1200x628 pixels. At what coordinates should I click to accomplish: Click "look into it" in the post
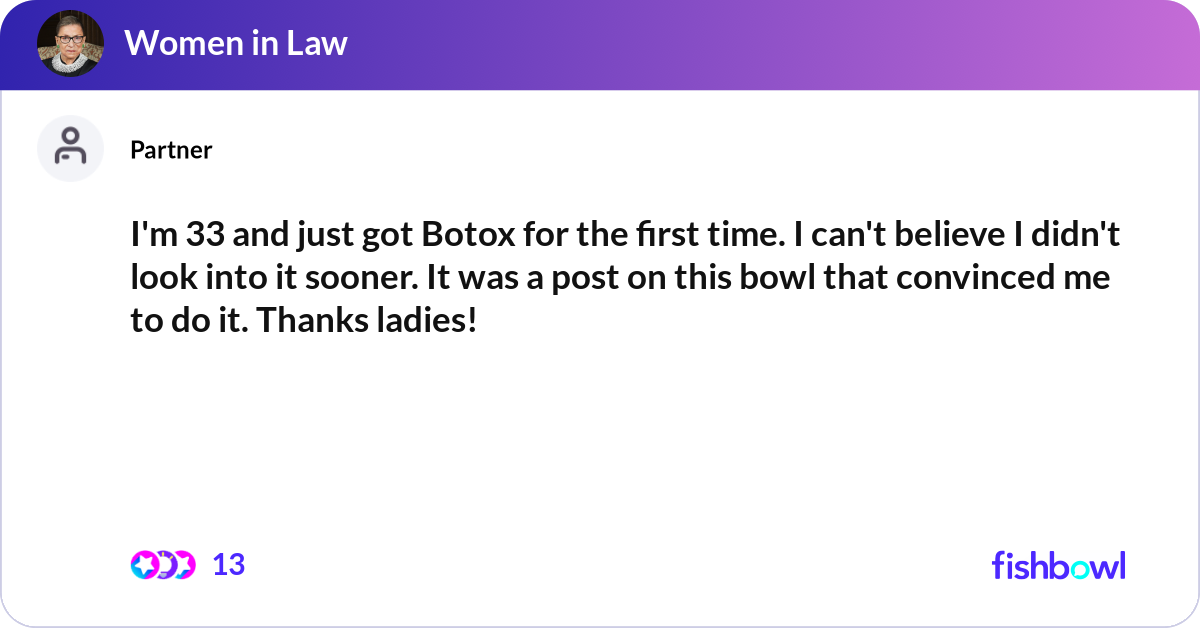[x=217, y=278]
